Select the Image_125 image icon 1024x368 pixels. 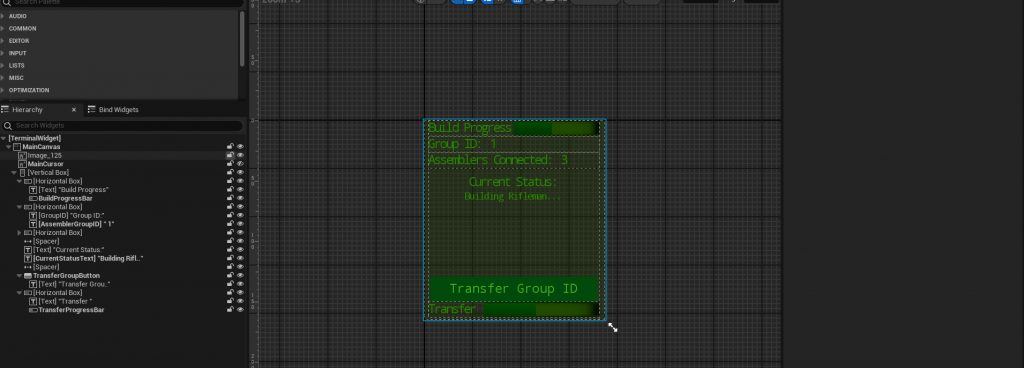click(x=22, y=156)
